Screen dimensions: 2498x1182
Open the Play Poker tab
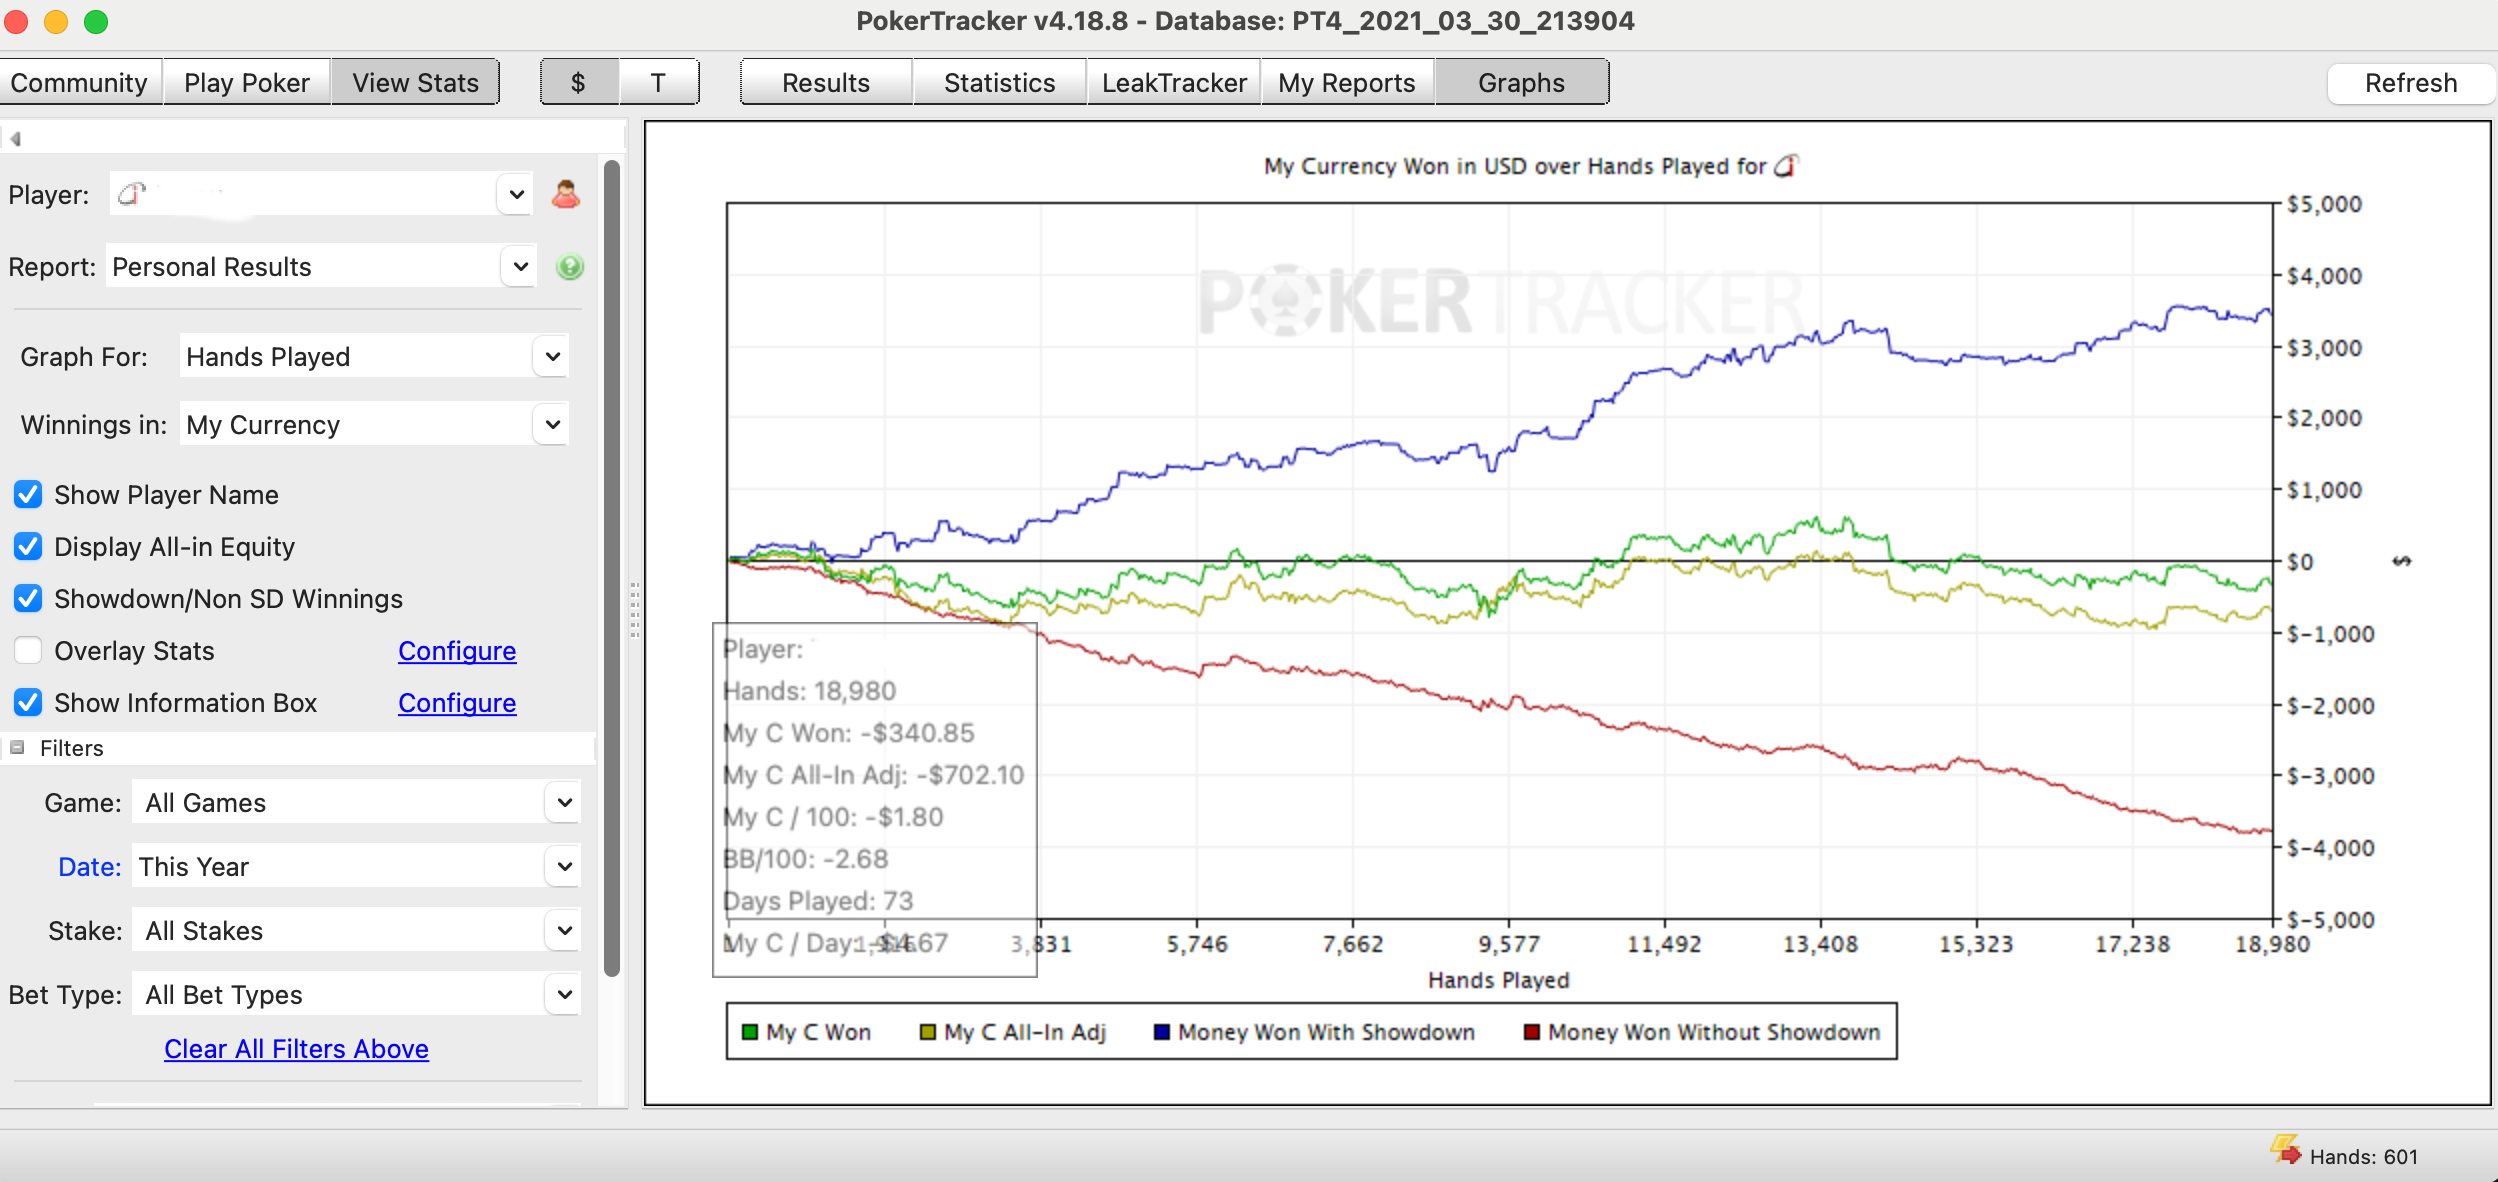(247, 83)
